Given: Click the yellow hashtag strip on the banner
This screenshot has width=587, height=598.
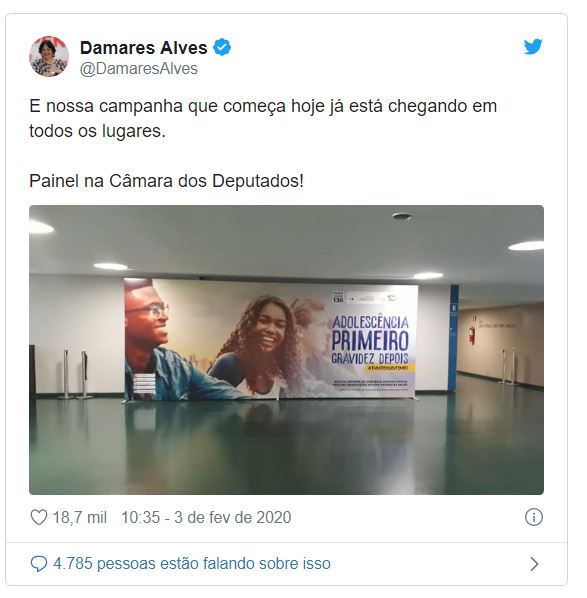Looking at the screenshot, I should point(388,368).
